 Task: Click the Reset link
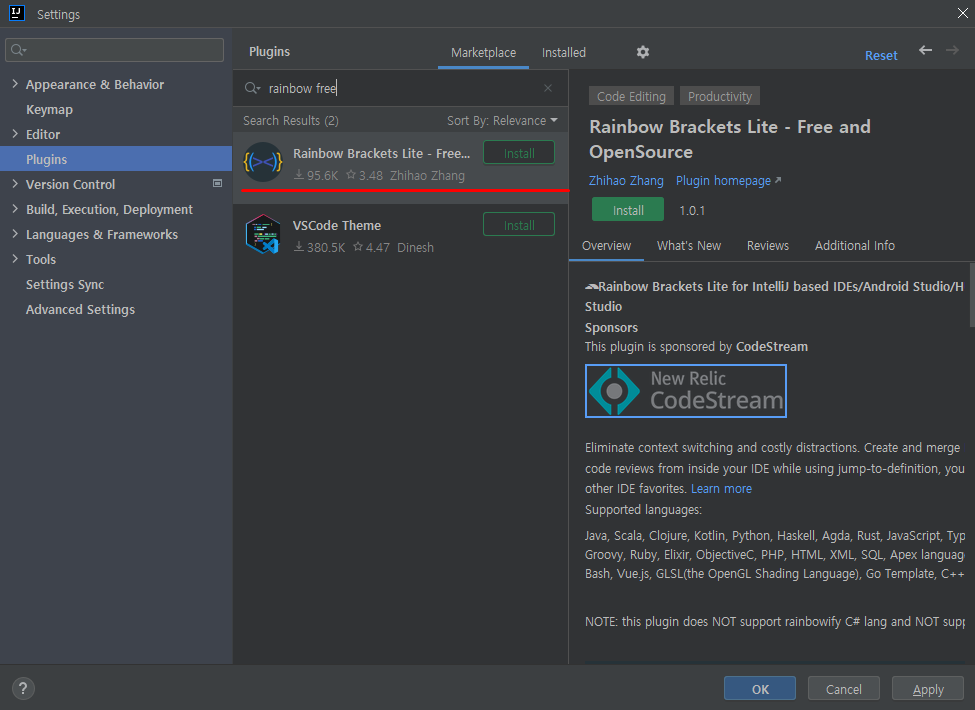881,55
